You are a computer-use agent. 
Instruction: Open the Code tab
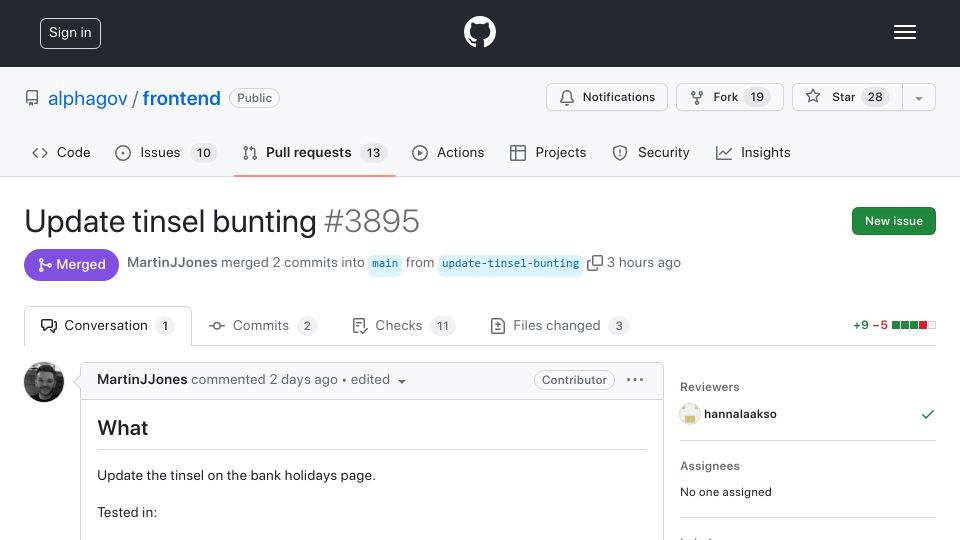coord(61,152)
